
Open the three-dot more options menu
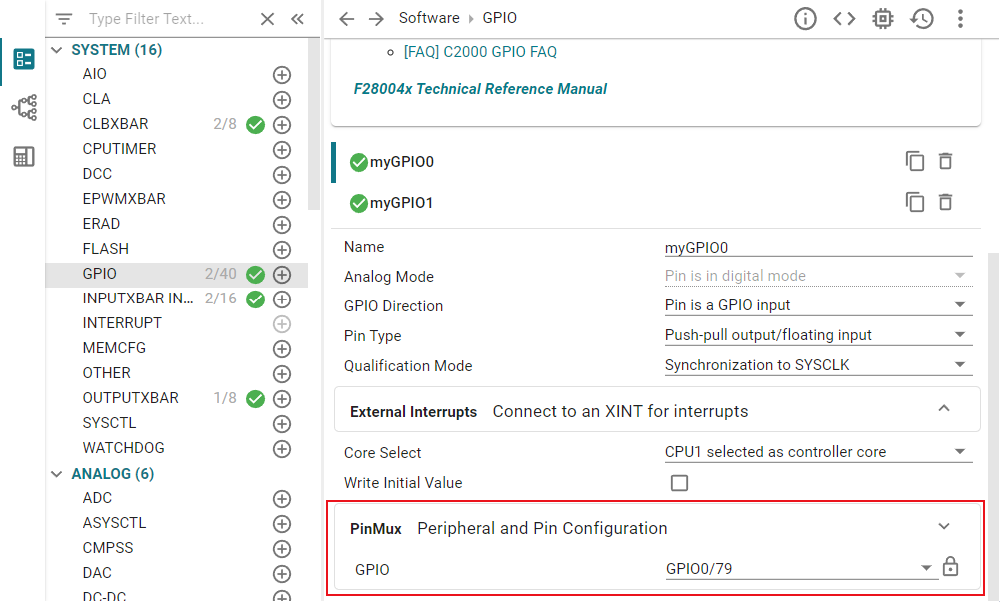pos(960,19)
